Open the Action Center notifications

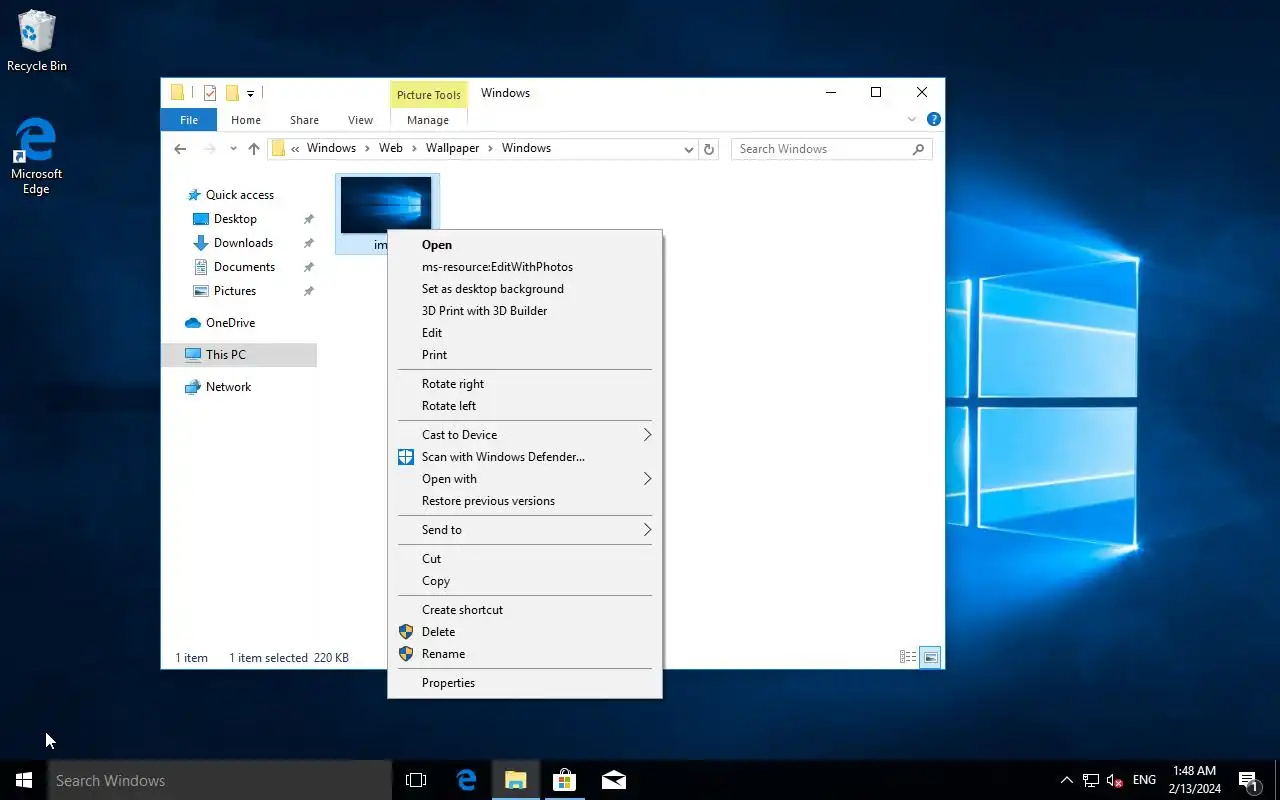tap(1248, 780)
